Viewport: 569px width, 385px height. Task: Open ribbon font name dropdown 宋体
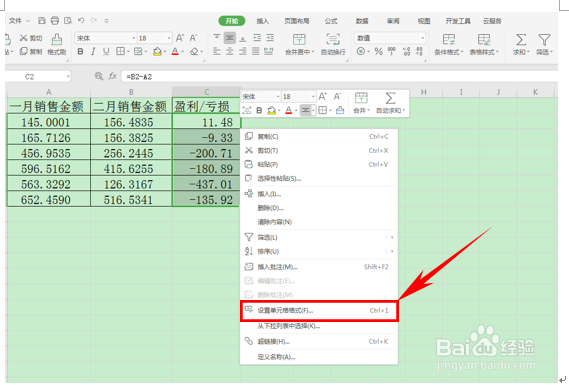(133, 38)
